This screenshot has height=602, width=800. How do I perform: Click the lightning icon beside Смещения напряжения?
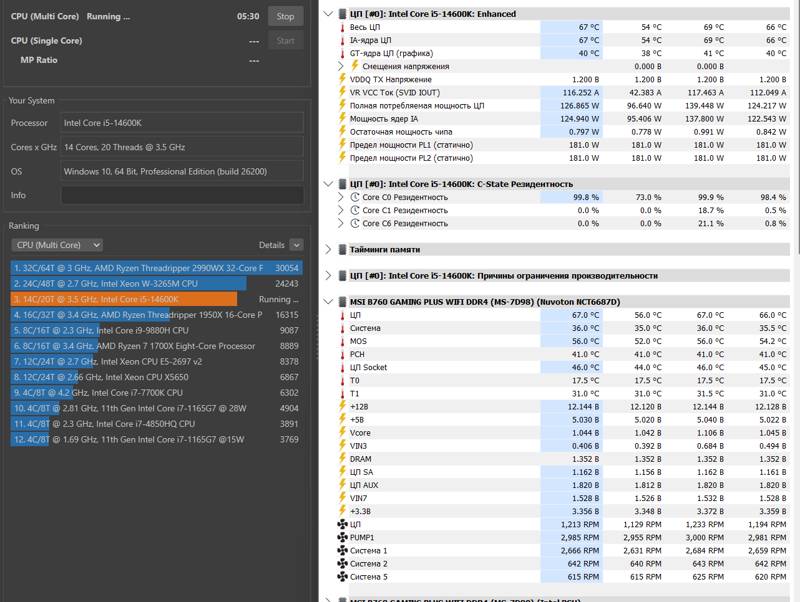click(x=355, y=66)
